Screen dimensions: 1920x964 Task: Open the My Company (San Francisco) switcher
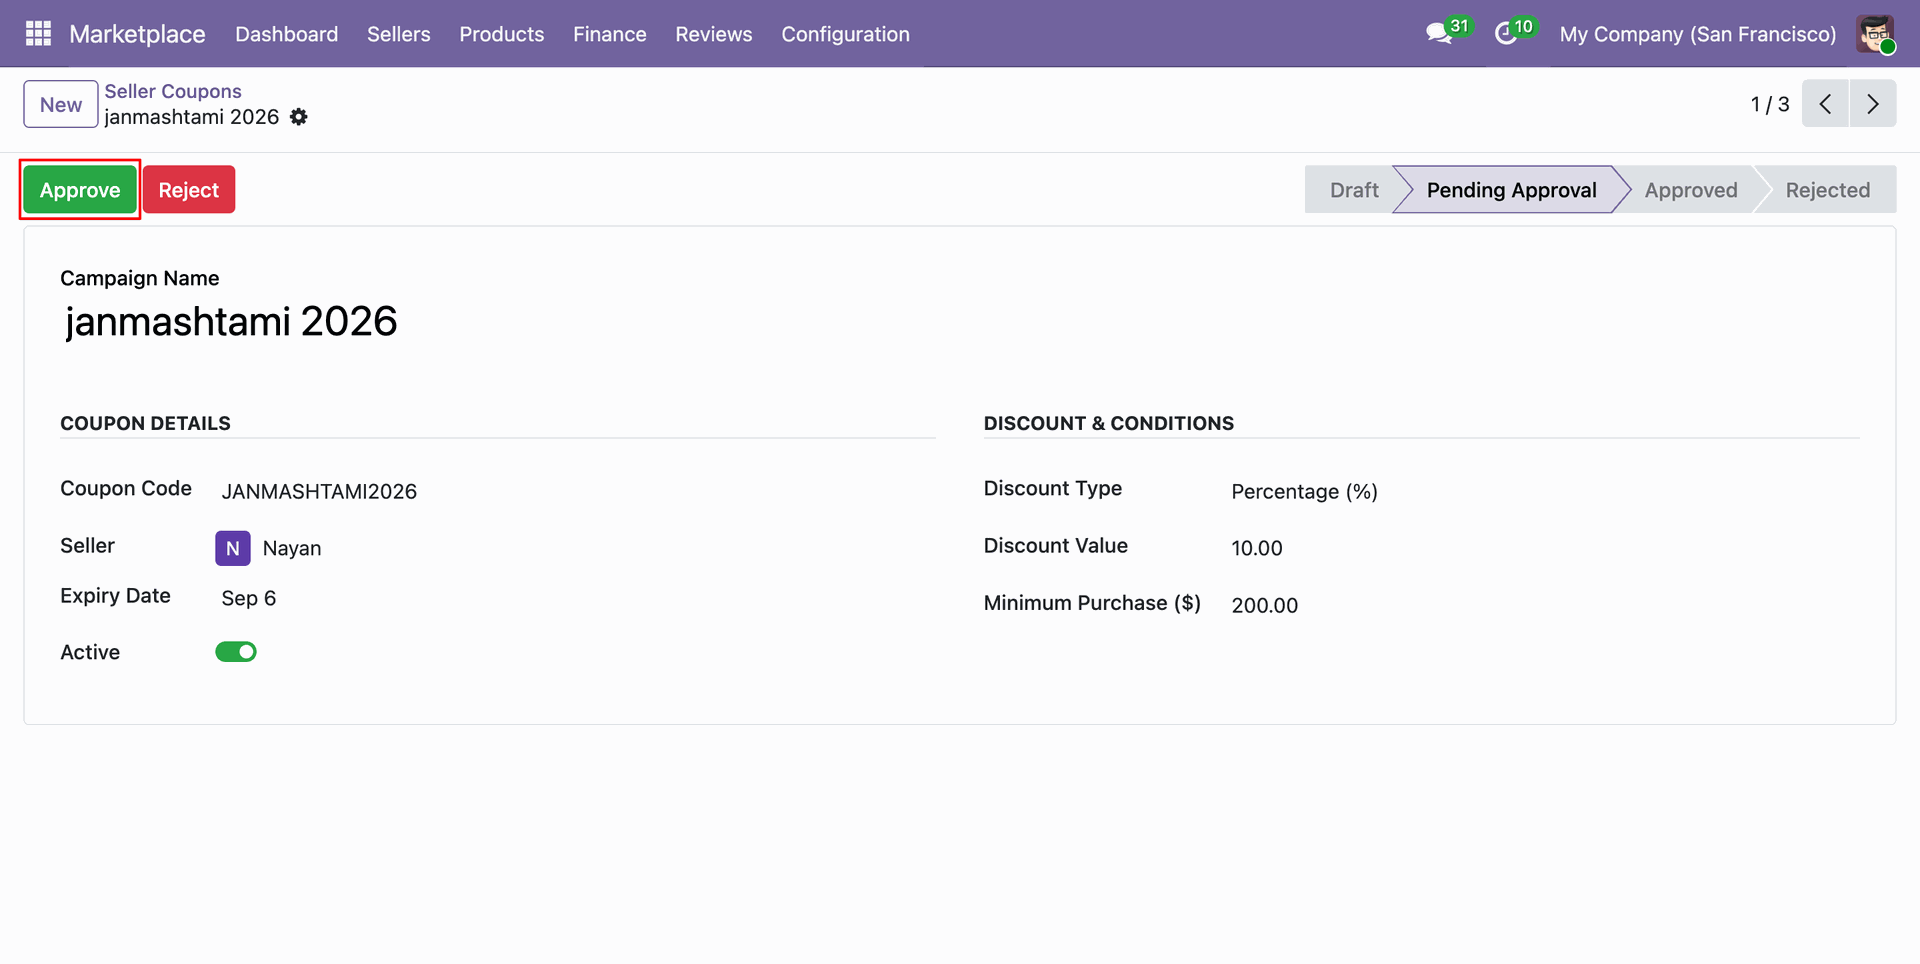1698,34
